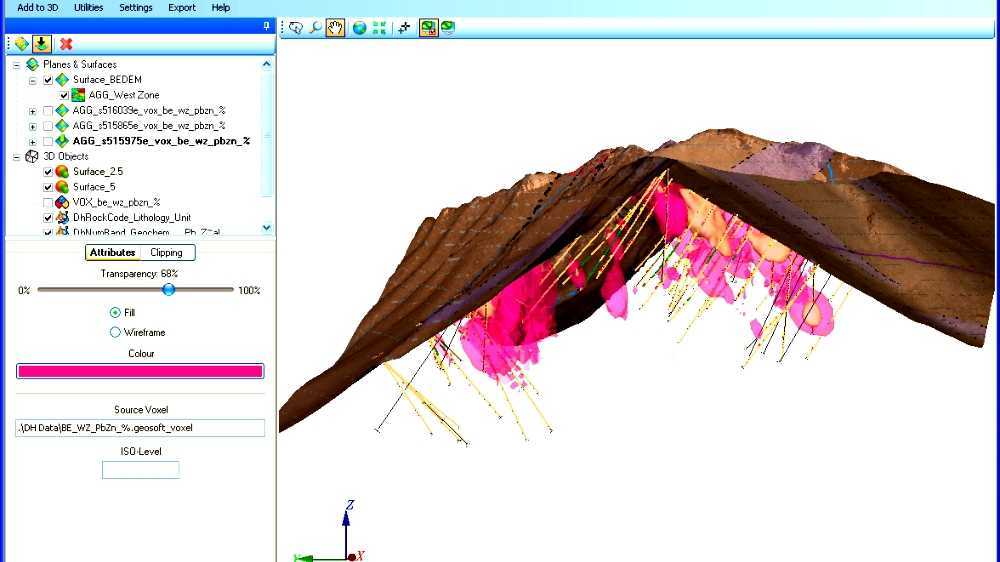Switch to the Attributes tab
1000x562 pixels.
coord(113,253)
